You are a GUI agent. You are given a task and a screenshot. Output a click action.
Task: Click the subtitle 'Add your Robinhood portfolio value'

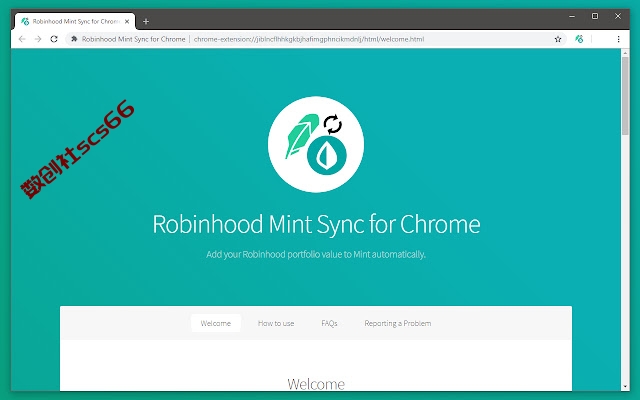click(x=316, y=254)
